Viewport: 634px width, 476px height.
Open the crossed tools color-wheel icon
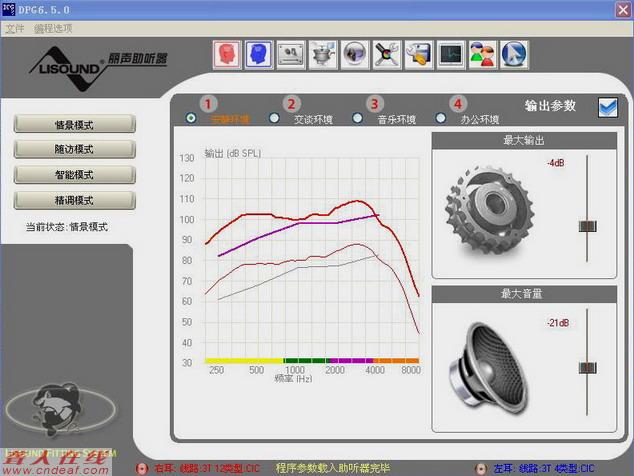[387, 55]
